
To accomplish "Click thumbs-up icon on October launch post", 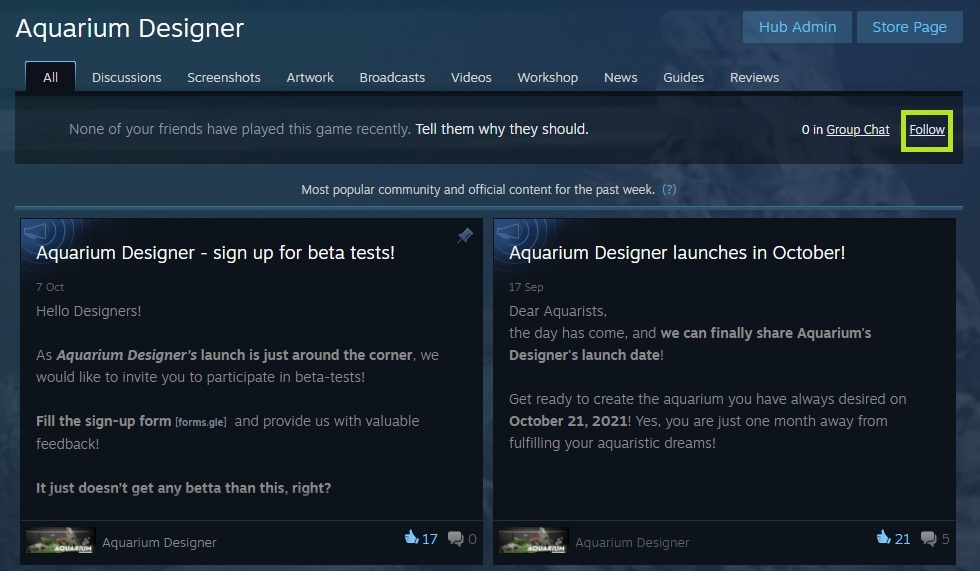I will coord(884,537).
